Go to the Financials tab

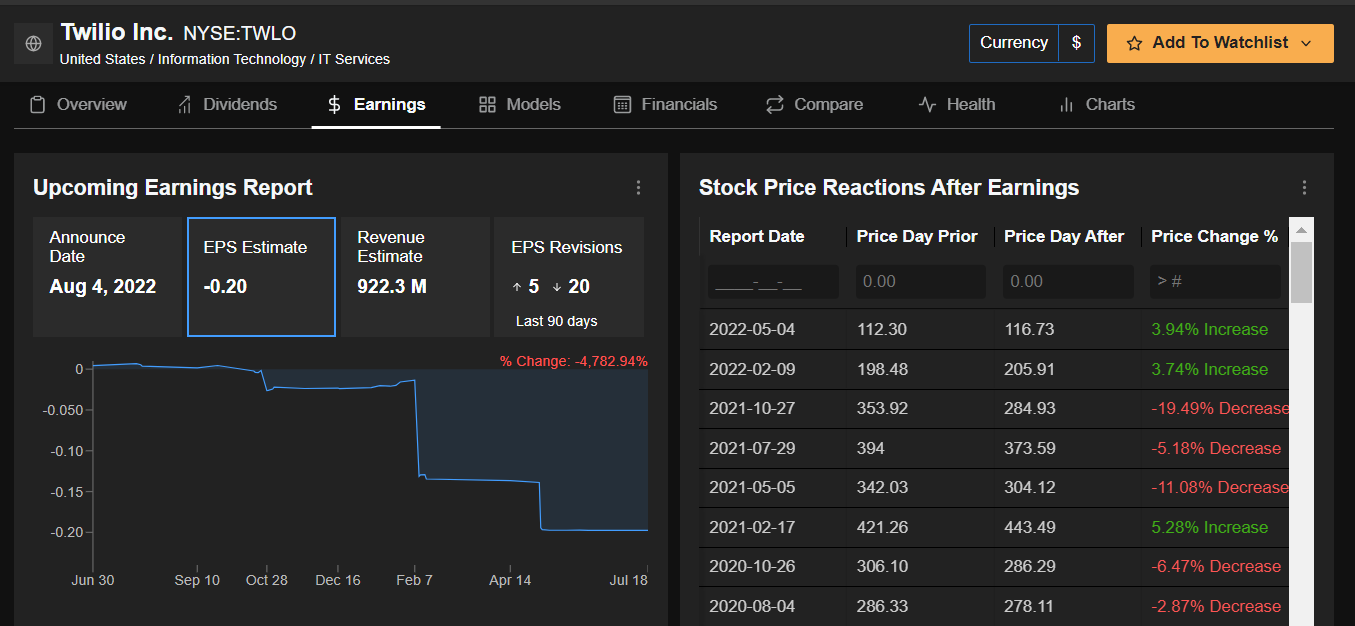665,105
